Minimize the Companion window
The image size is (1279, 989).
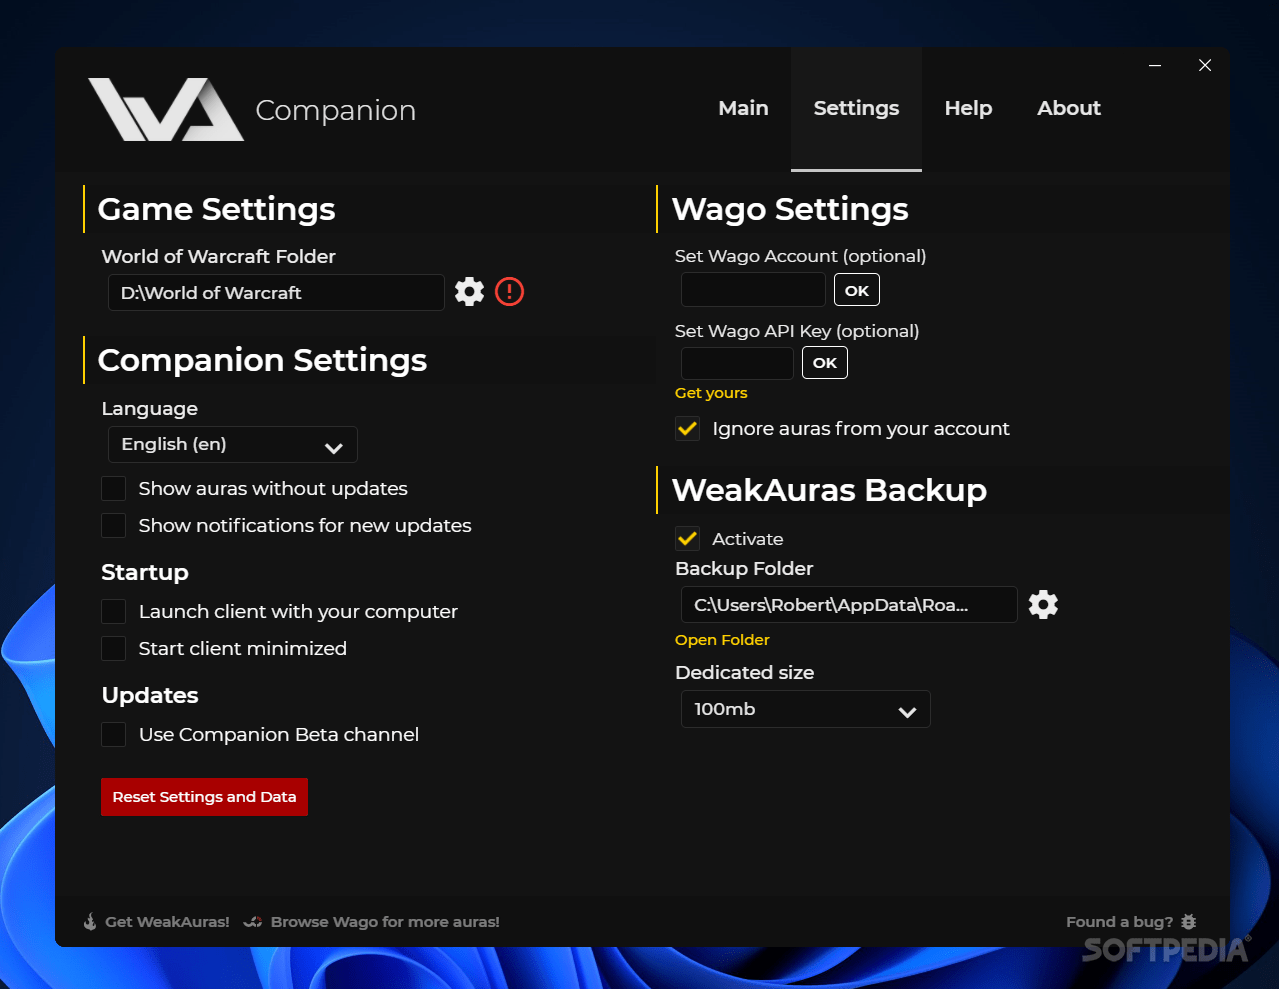[x=1155, y=65]
